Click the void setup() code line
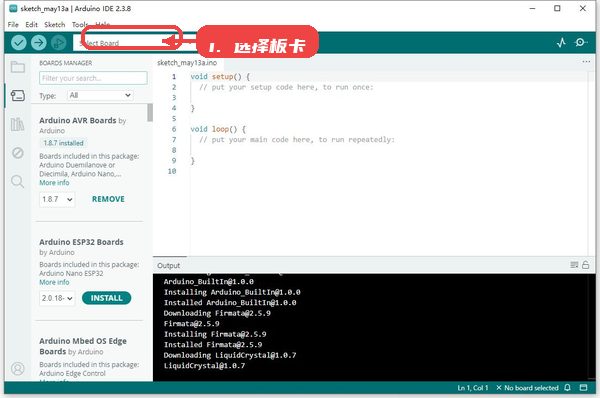This screenshot has width=600, height=398. point(220,77)
